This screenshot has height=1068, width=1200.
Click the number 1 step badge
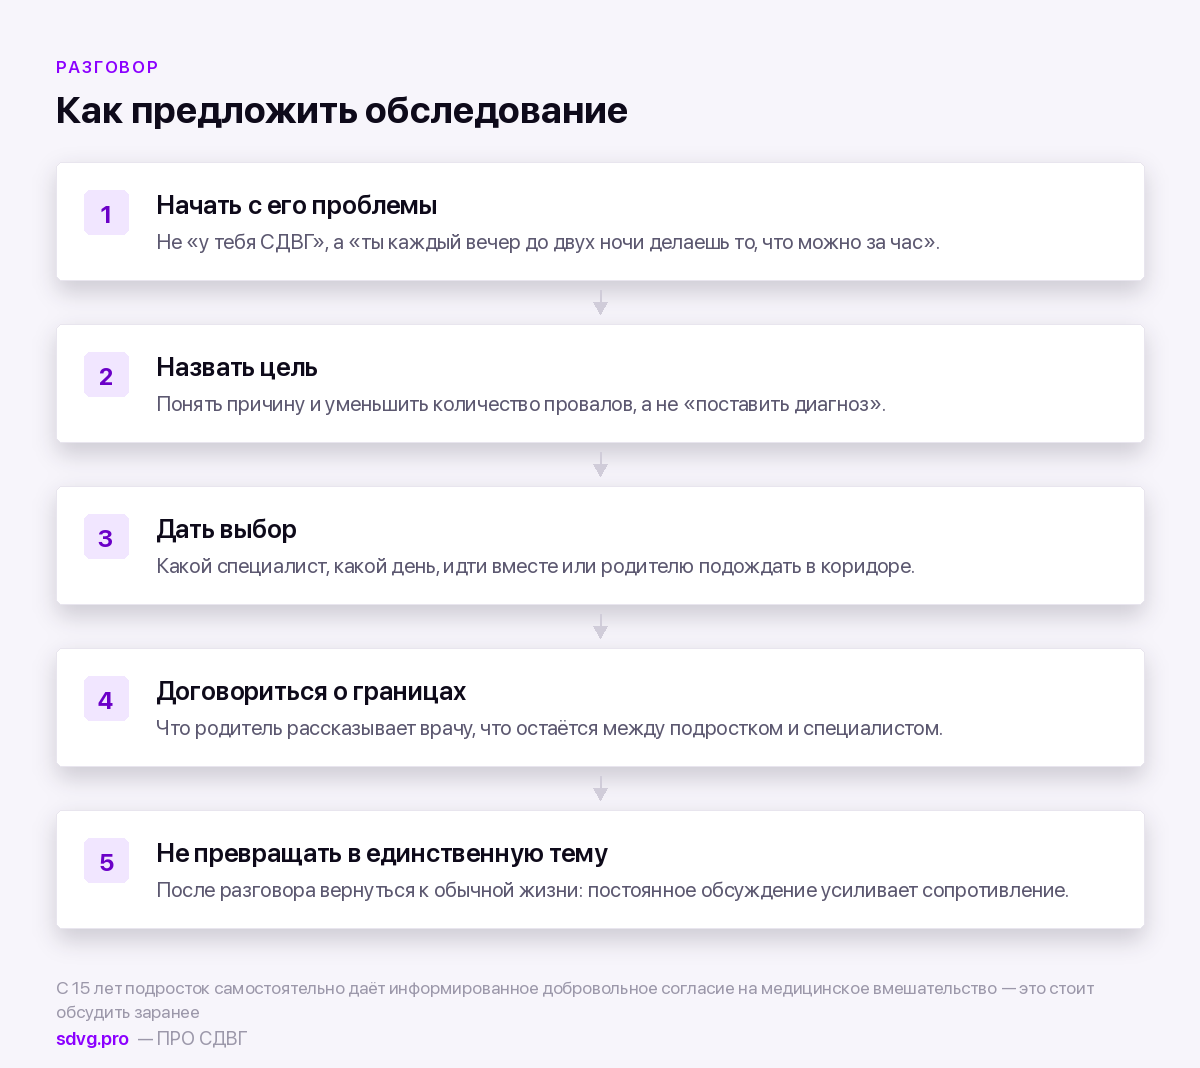tap(106, 213)
